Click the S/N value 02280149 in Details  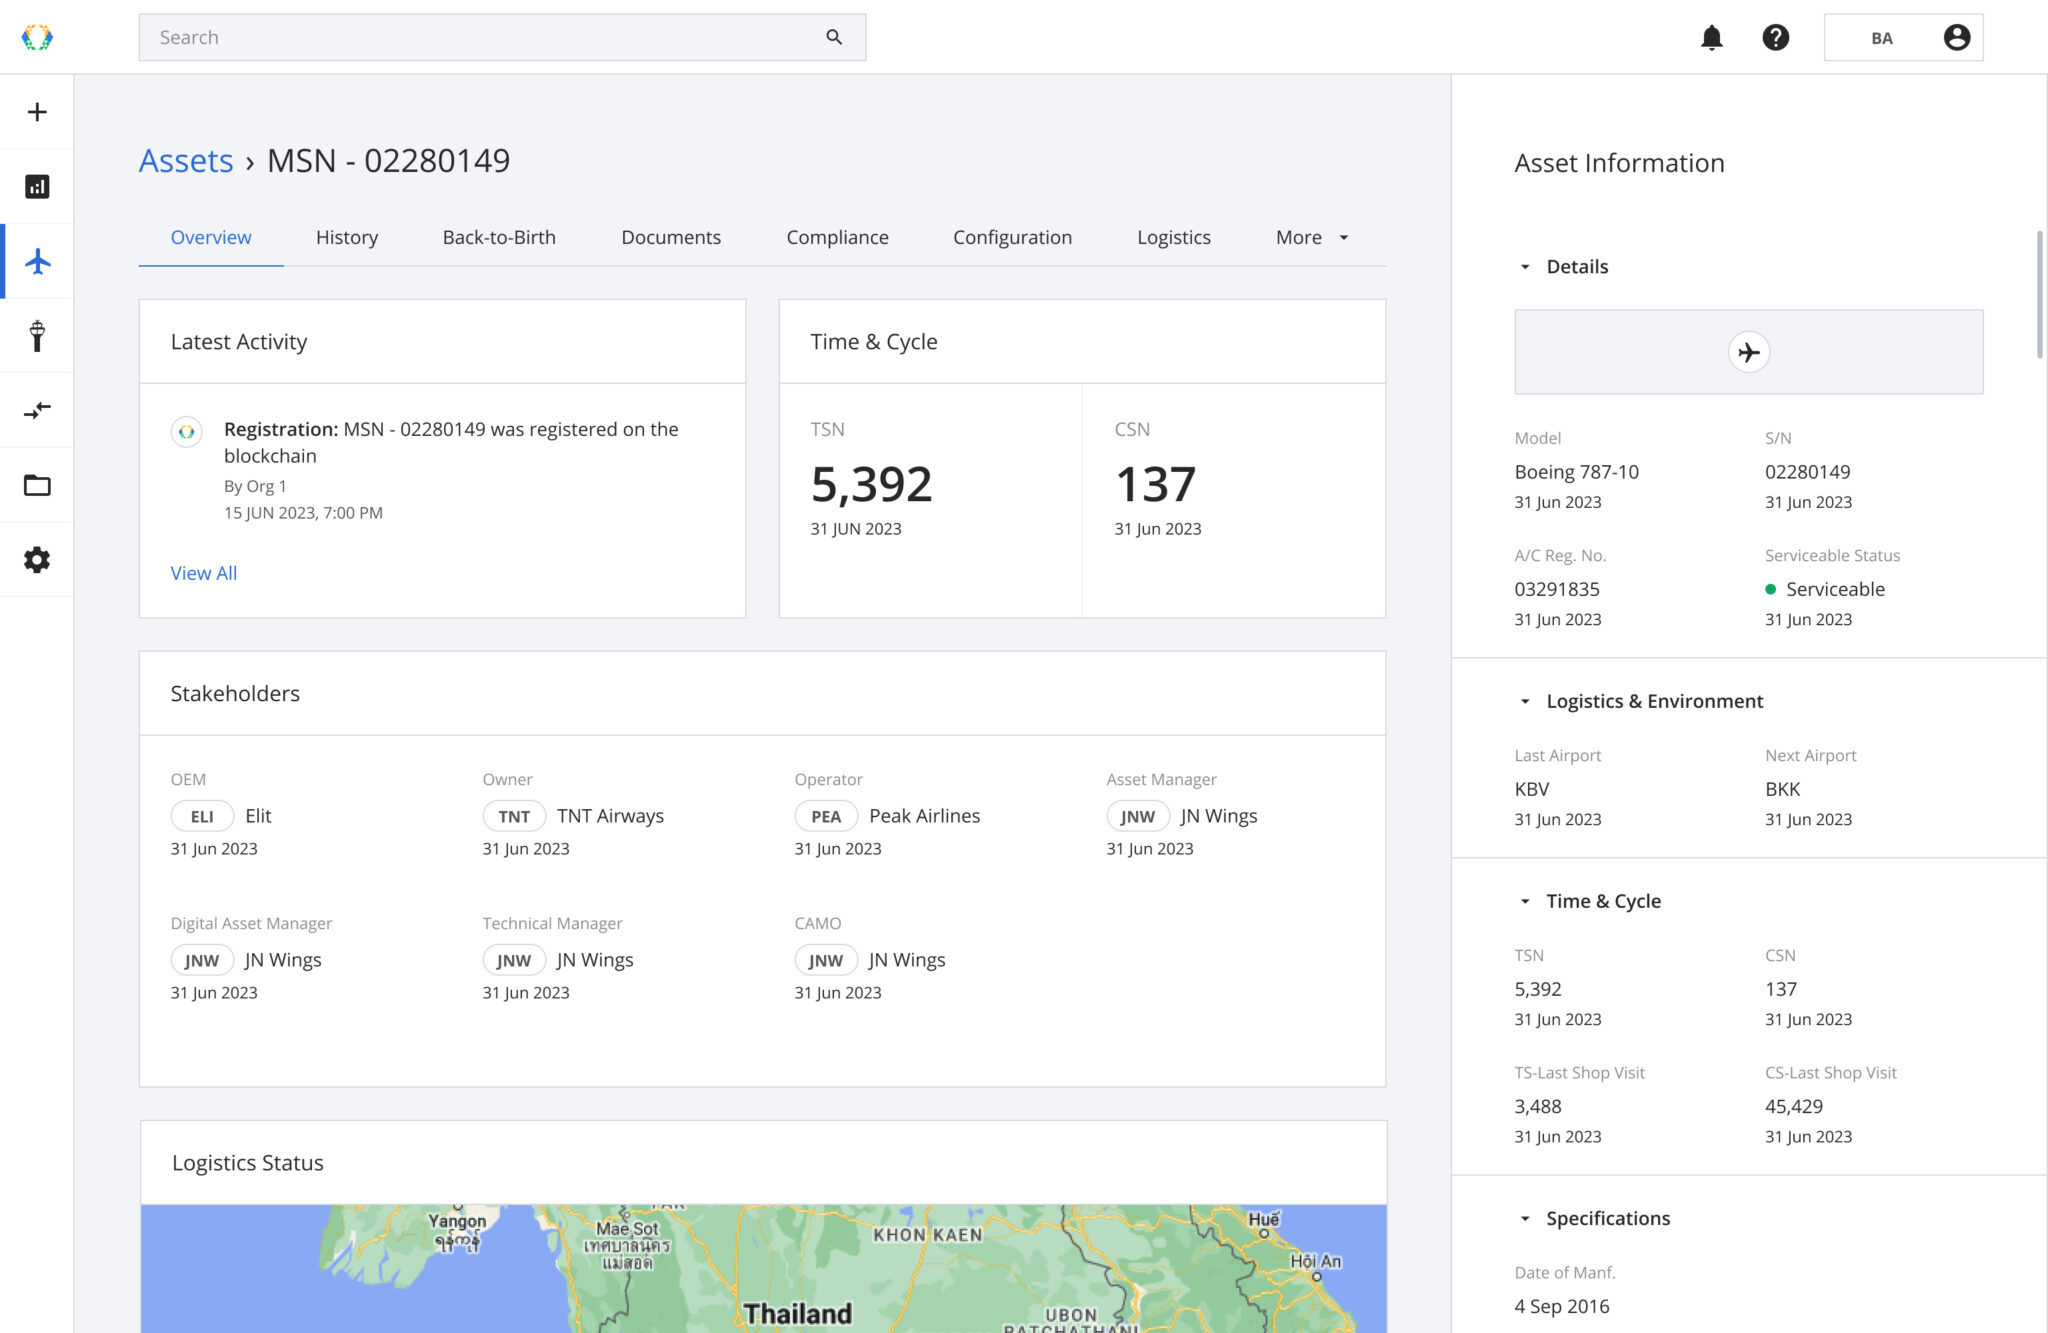[x=1808, y=472]
